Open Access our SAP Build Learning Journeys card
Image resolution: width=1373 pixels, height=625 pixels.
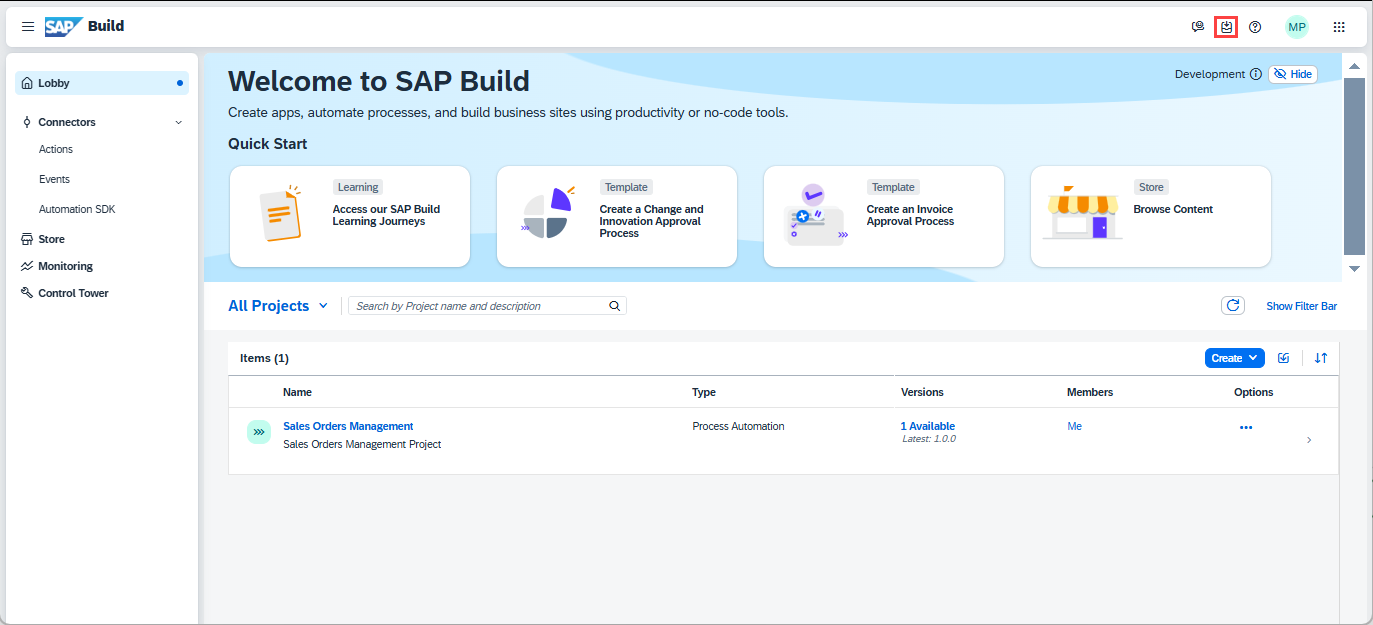[x=350, y=217]
